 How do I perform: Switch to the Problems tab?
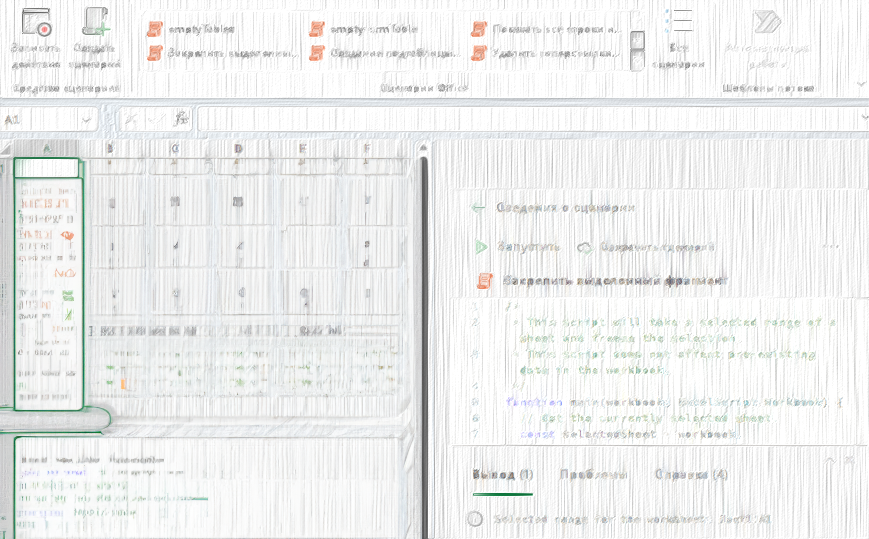(594, 475)
